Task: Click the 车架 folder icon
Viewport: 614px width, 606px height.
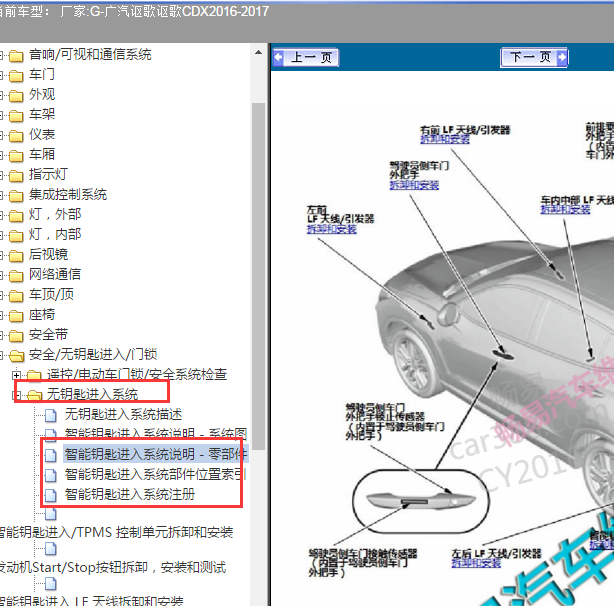Action: coord(16,115)
